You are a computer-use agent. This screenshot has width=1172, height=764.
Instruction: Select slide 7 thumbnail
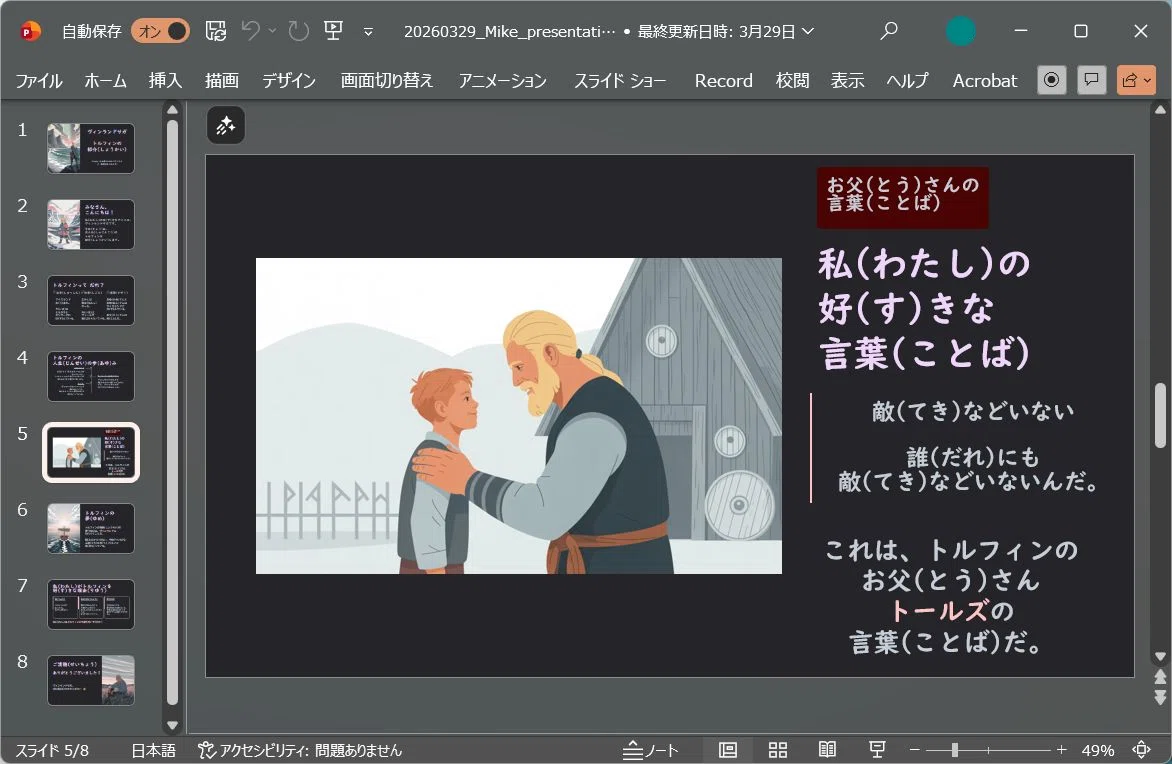90,604
